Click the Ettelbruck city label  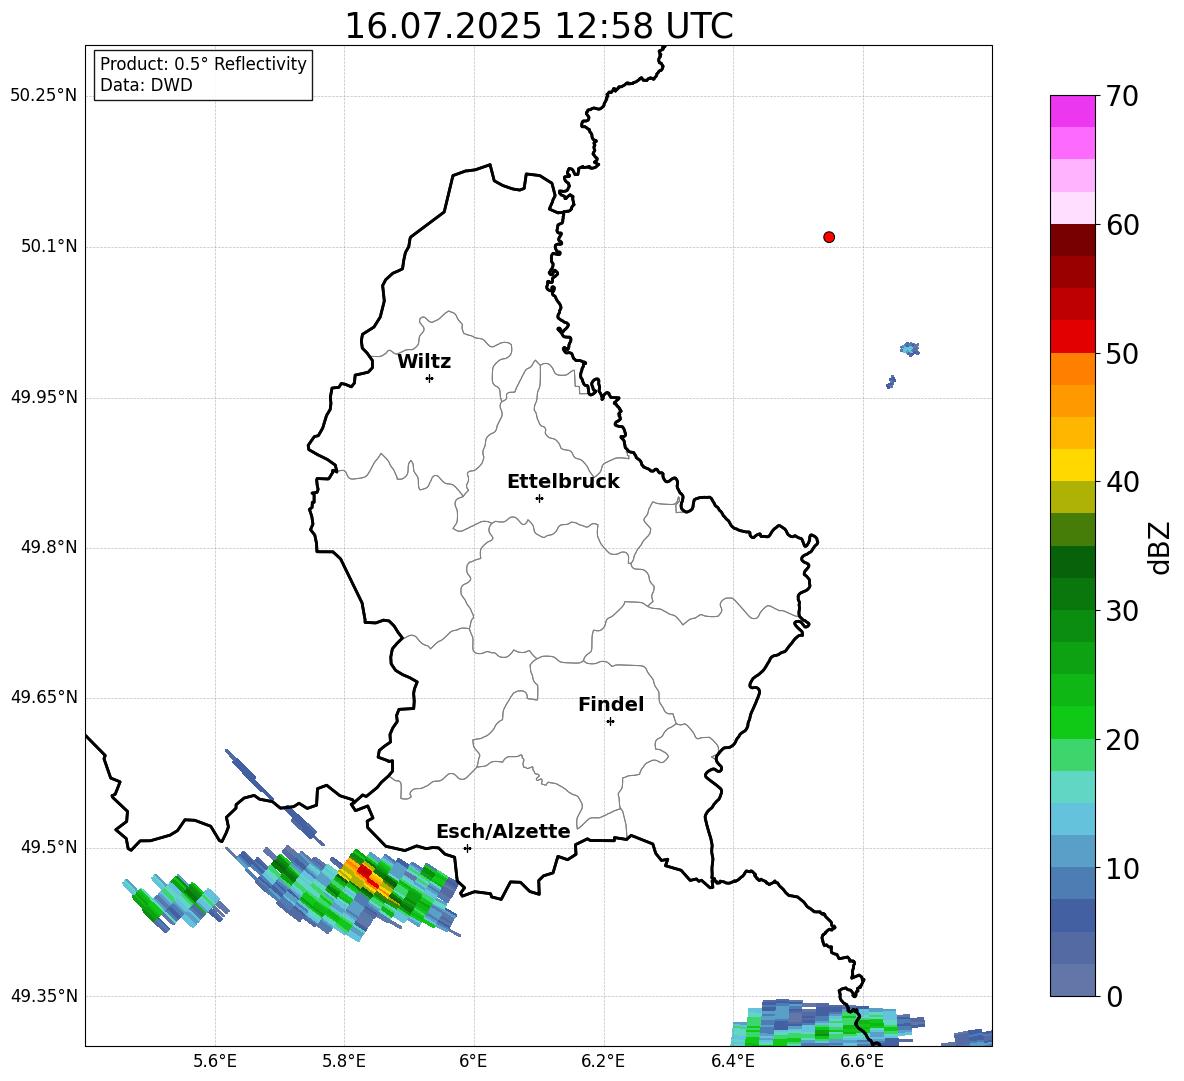pyautogui.click(x=563, y=482)
